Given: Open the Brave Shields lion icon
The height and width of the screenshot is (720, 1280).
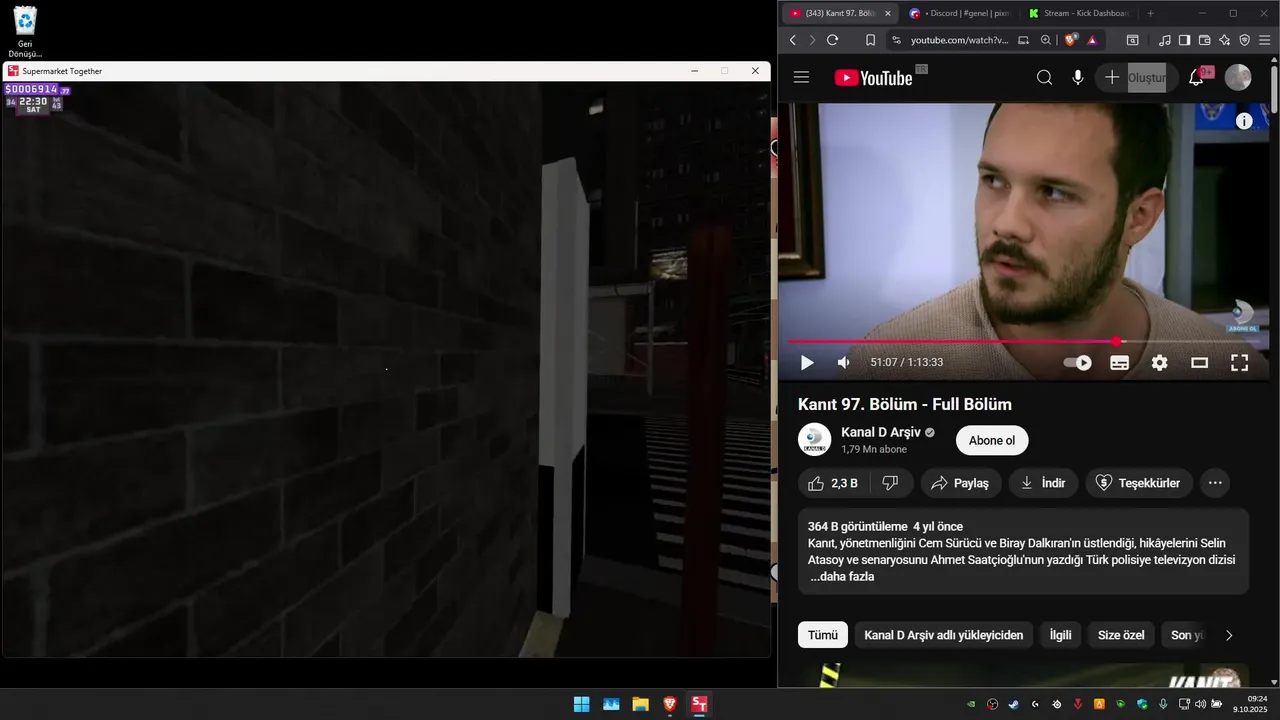Looking at the screenshot, I should tap(1071, 40).
